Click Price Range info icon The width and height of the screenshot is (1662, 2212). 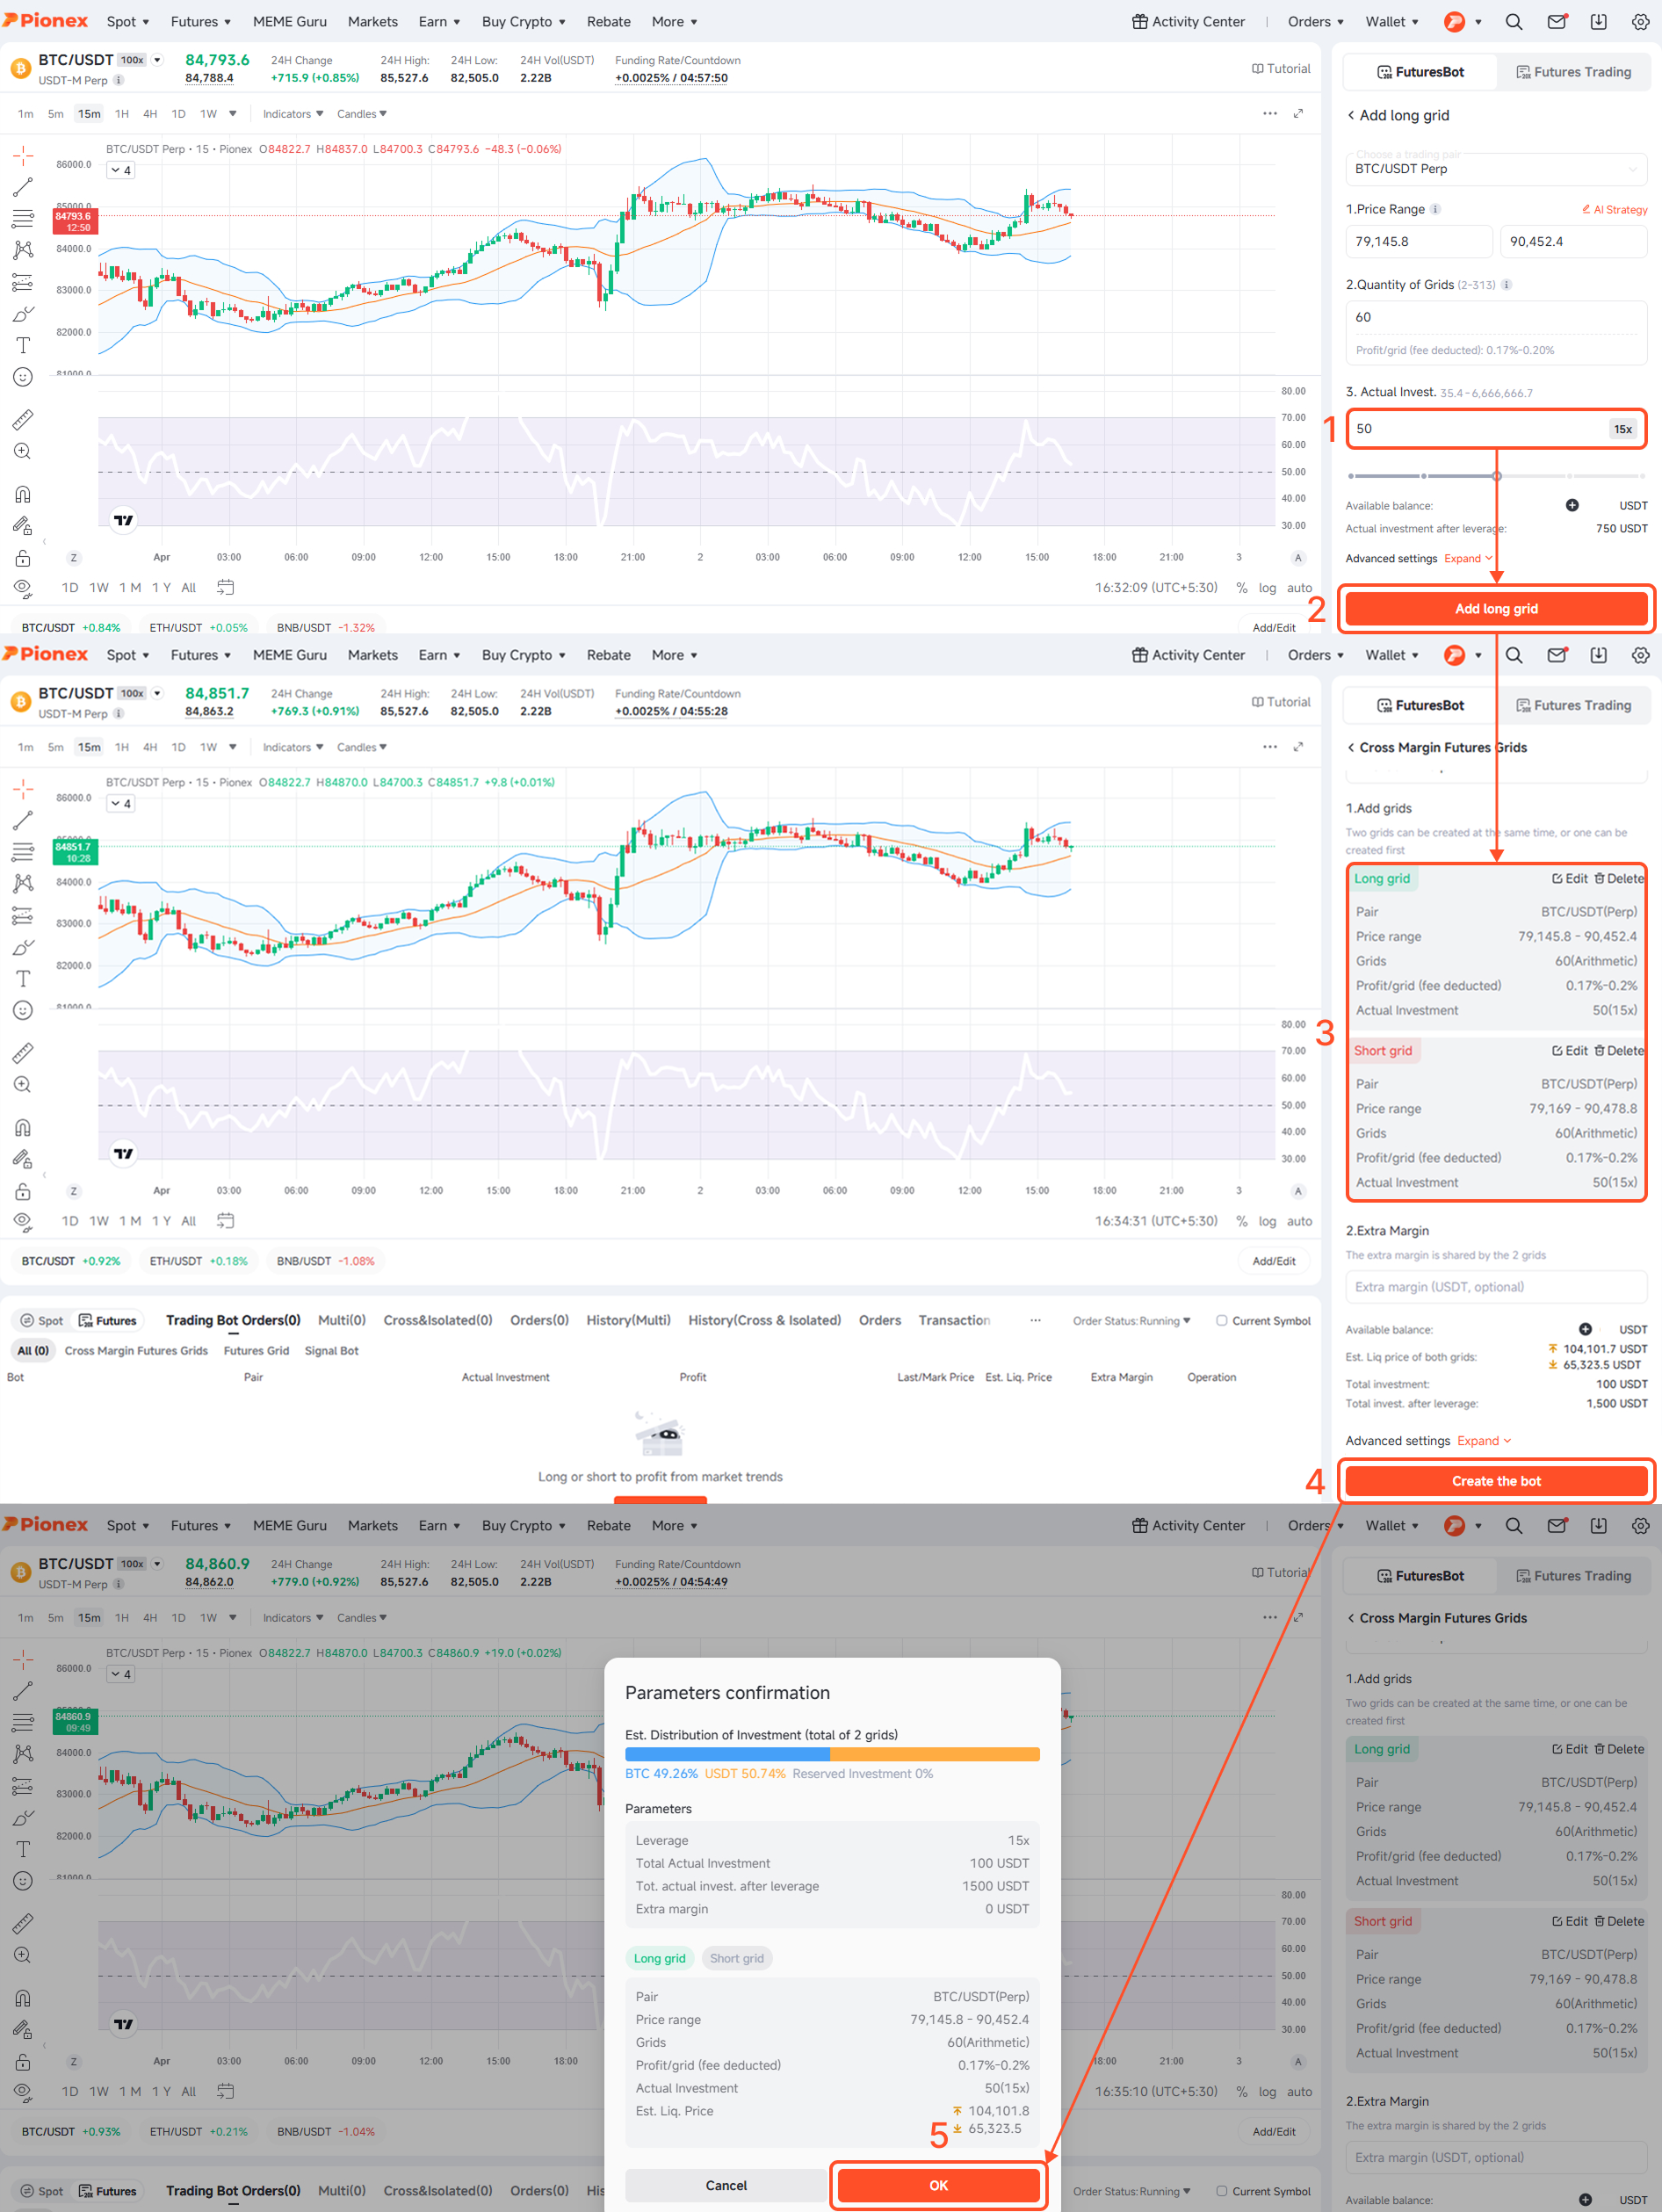(x=1435, y=209)
